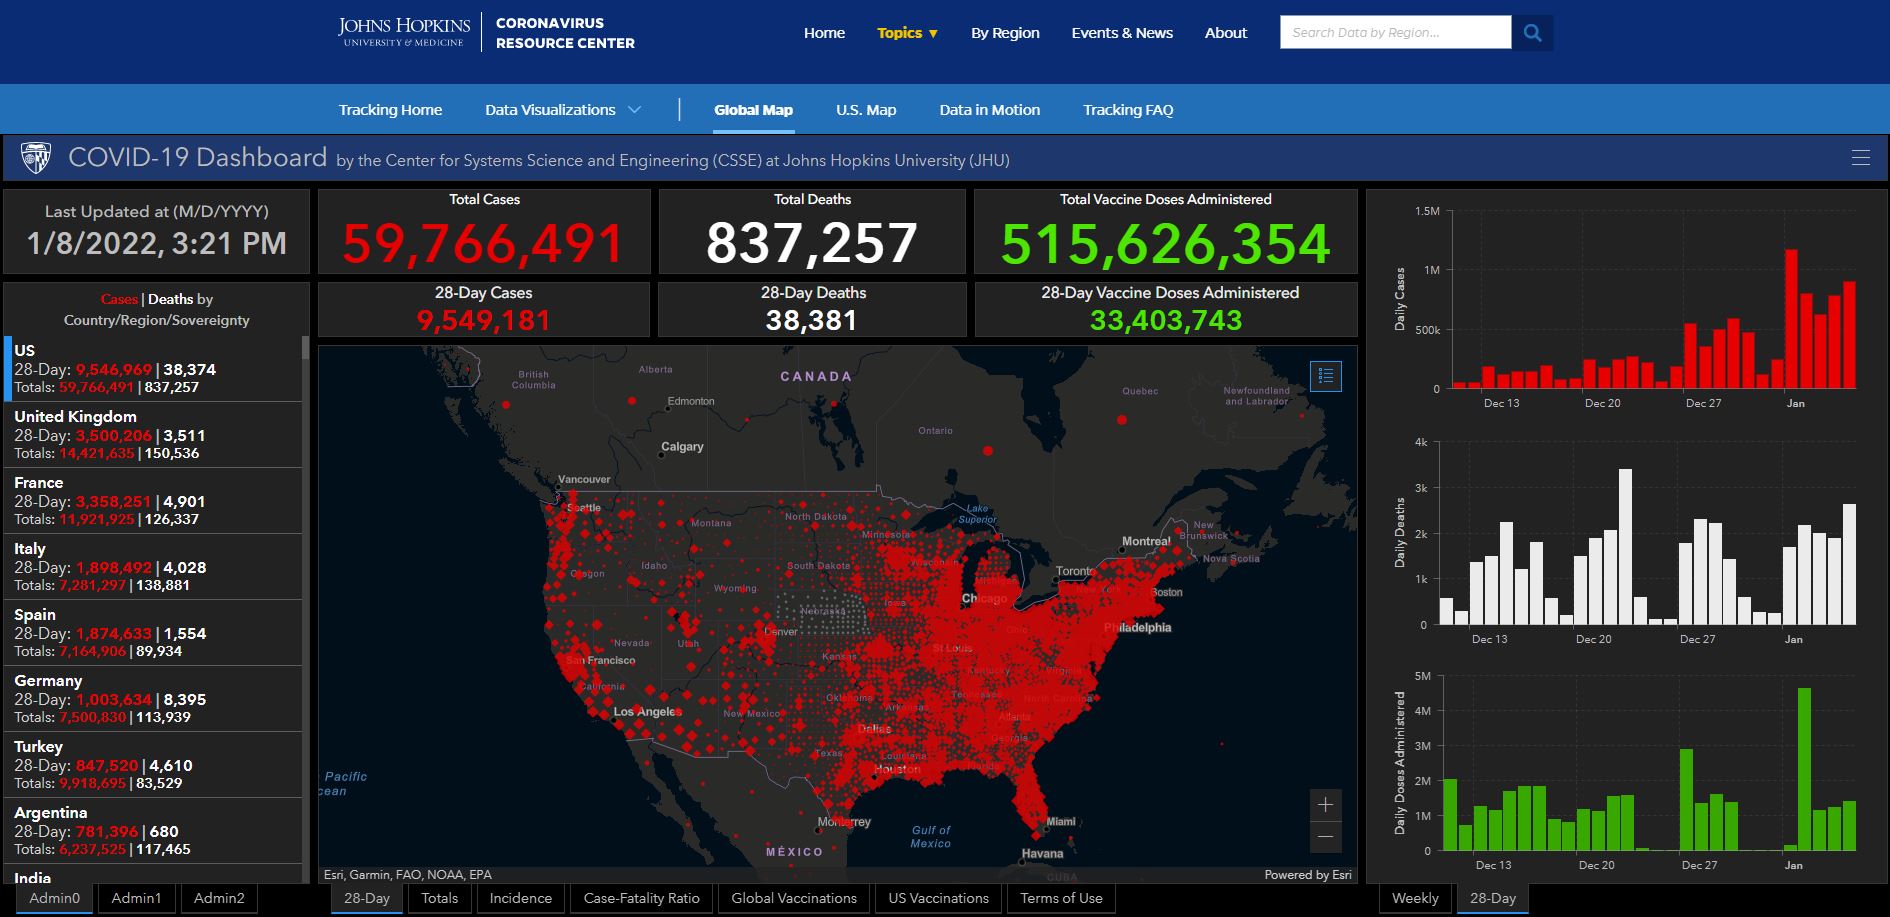Select United Kingdom in country list
1890x917 pixels.
(x=153, y=434)
